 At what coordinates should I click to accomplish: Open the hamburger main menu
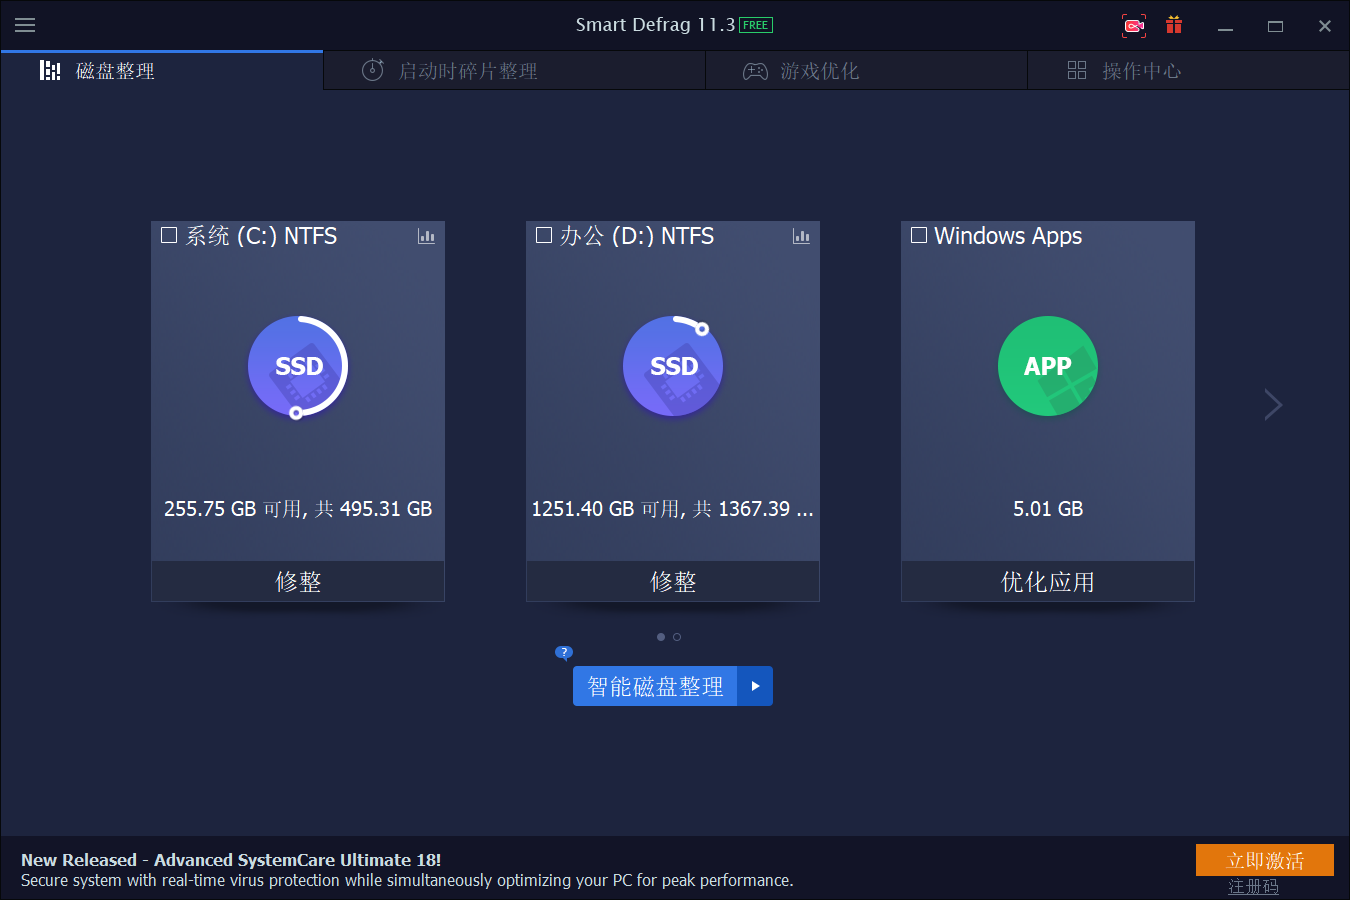click(25, 25)
